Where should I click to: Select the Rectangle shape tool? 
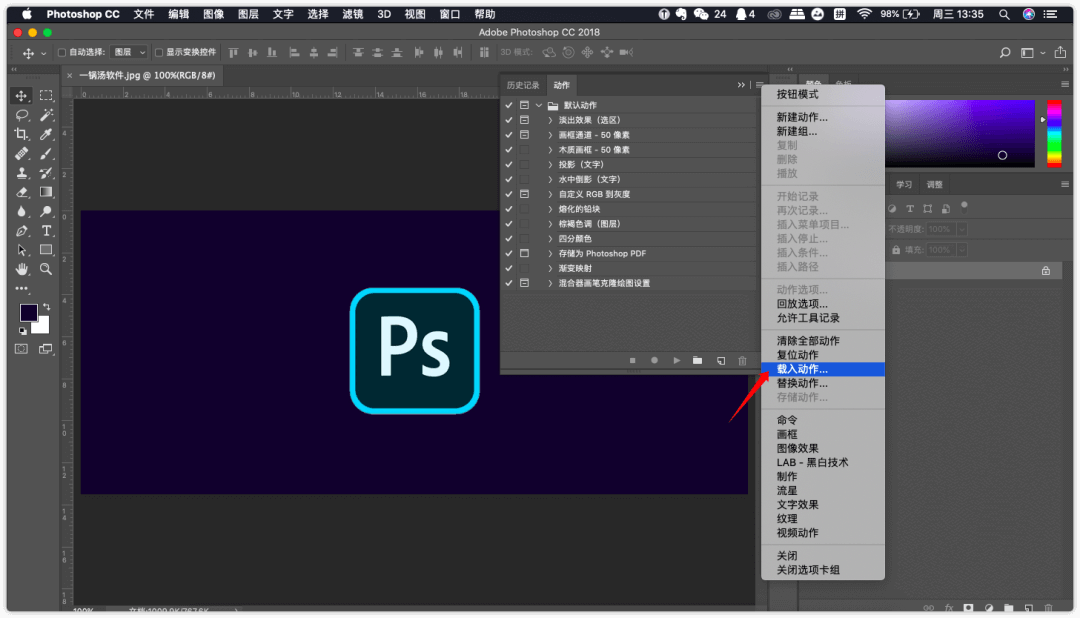(46, 250)
